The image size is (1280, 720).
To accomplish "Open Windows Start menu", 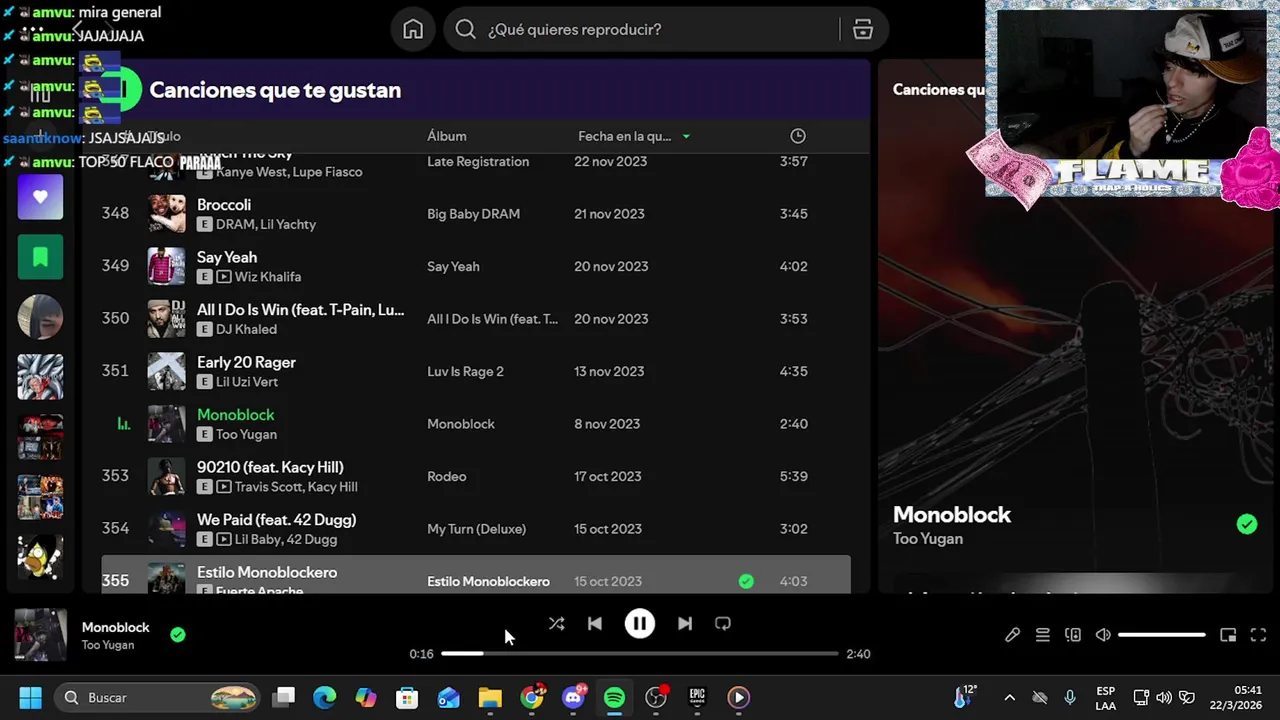I will coord(30,698).
